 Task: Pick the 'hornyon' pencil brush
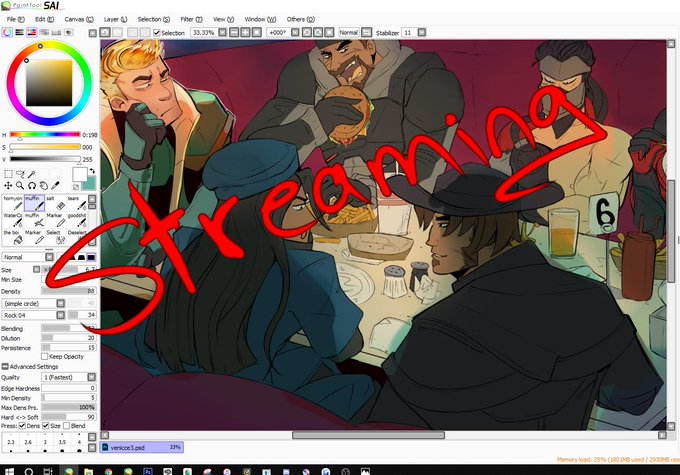pyautogui.click(x=13, y=203)
